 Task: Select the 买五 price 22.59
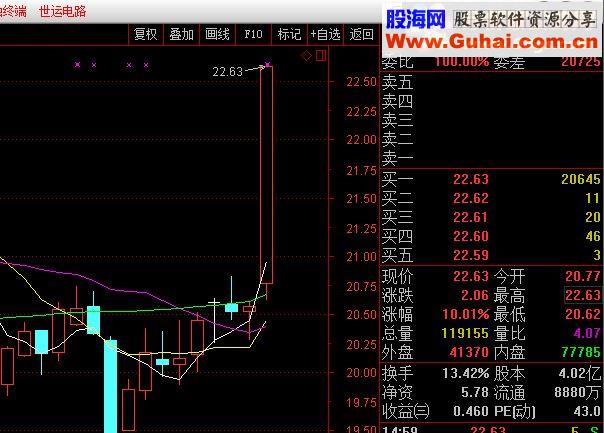pyautogui.click(x=471, y=255)
